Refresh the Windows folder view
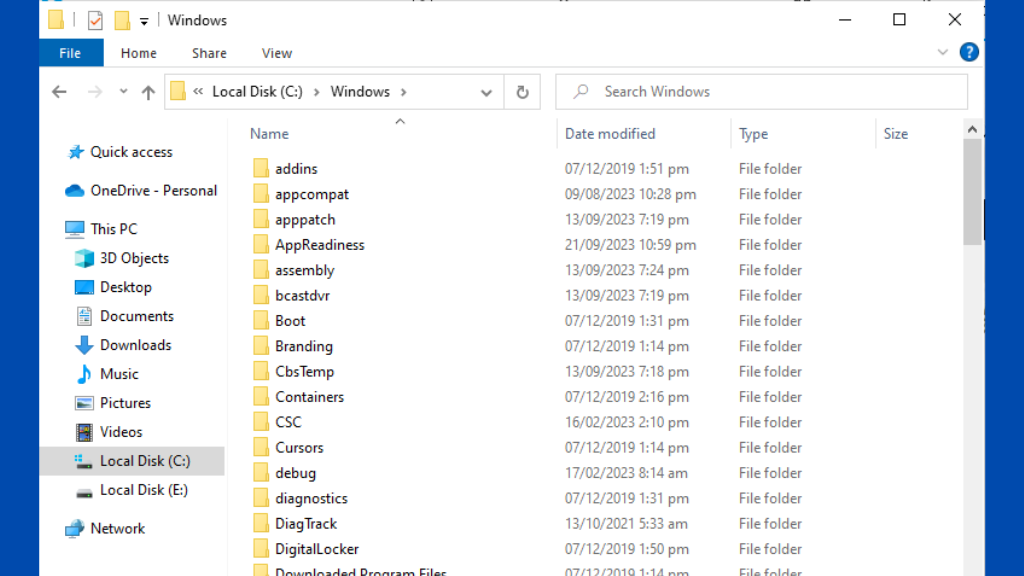This screenshot has height=576, width=1024. point(522,92)
